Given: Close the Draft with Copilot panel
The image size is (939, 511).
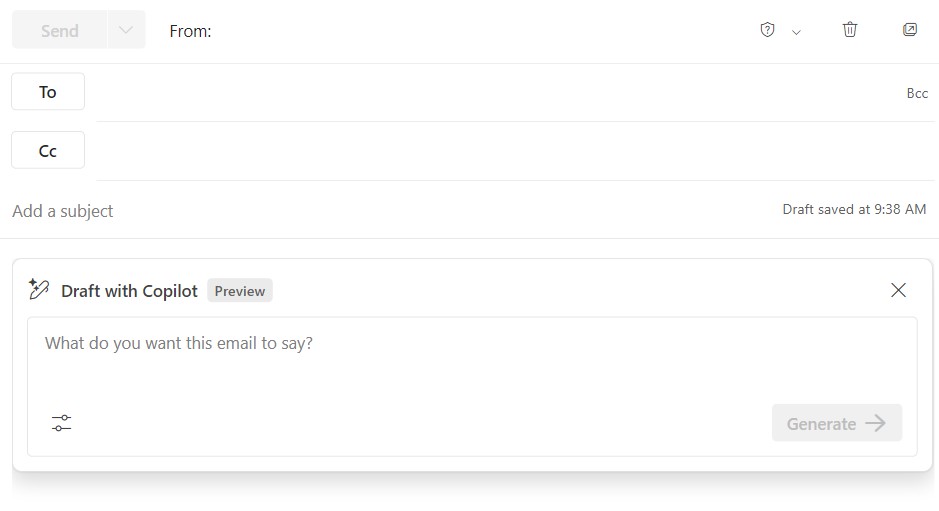Looking at the screenshot, I should pos(898,290).
